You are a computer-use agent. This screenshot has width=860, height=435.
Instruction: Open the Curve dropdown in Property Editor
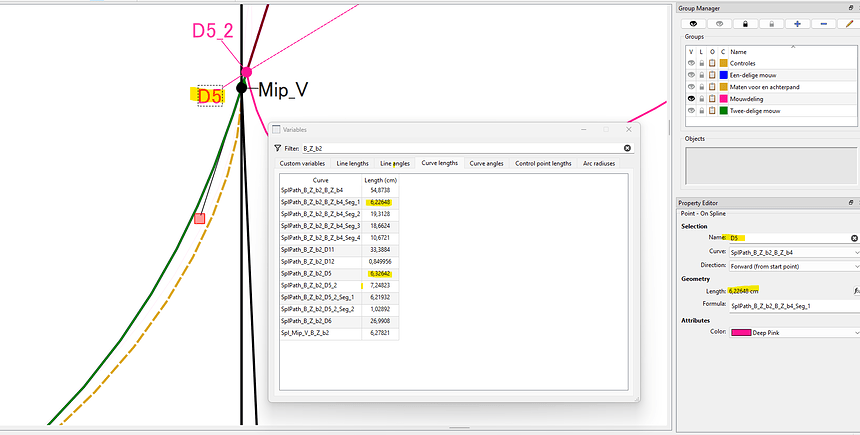coord(855,252)
